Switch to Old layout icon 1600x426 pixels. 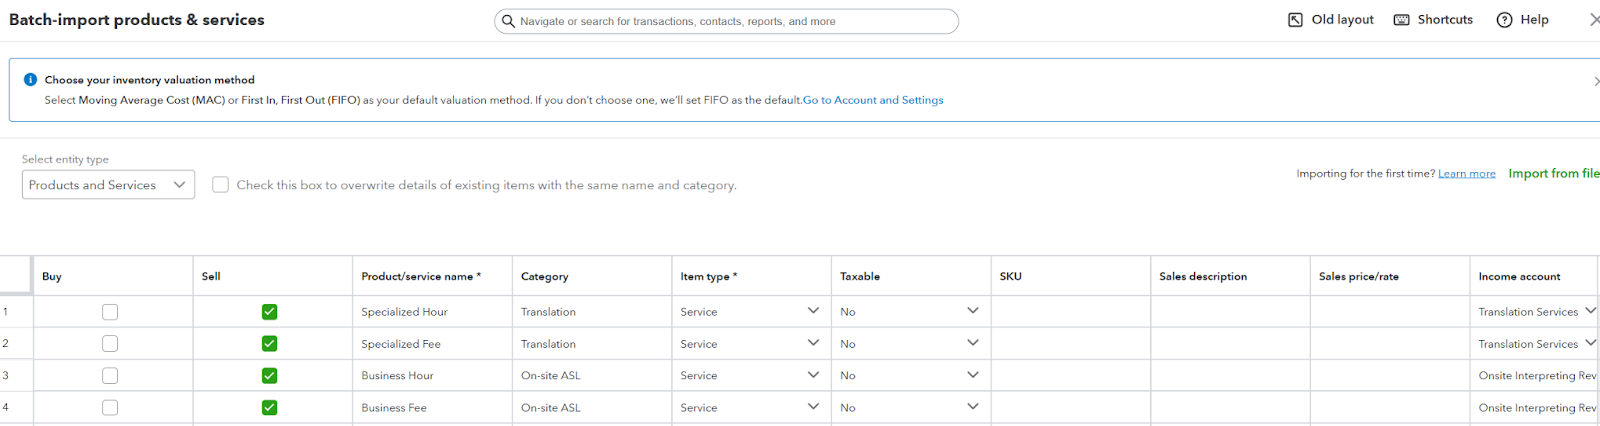[x=1295, y=20]
